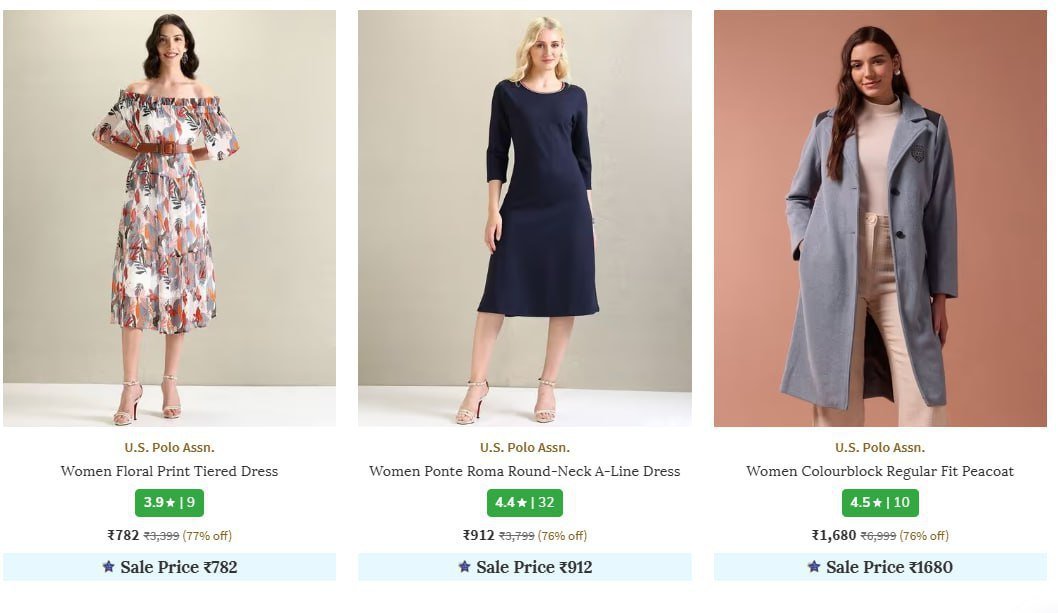
Task: Open Women Ponte Roma Round-Neck A-Line Dress link
Action: click(x=524, y=471)
